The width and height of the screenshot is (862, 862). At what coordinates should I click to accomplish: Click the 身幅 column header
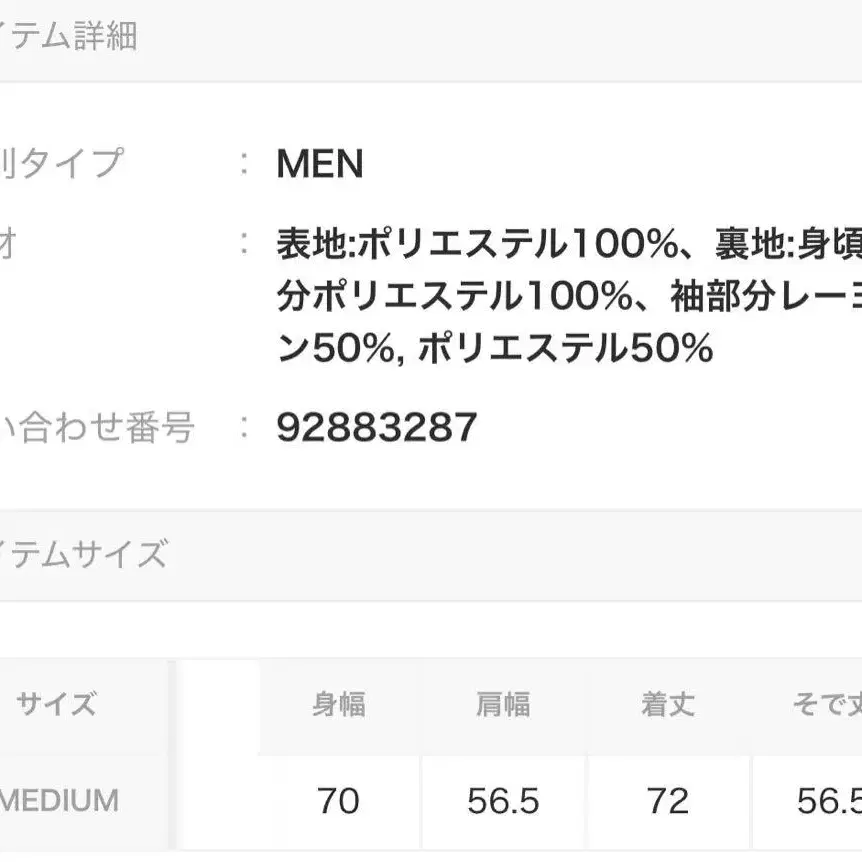tap(338, 705)
